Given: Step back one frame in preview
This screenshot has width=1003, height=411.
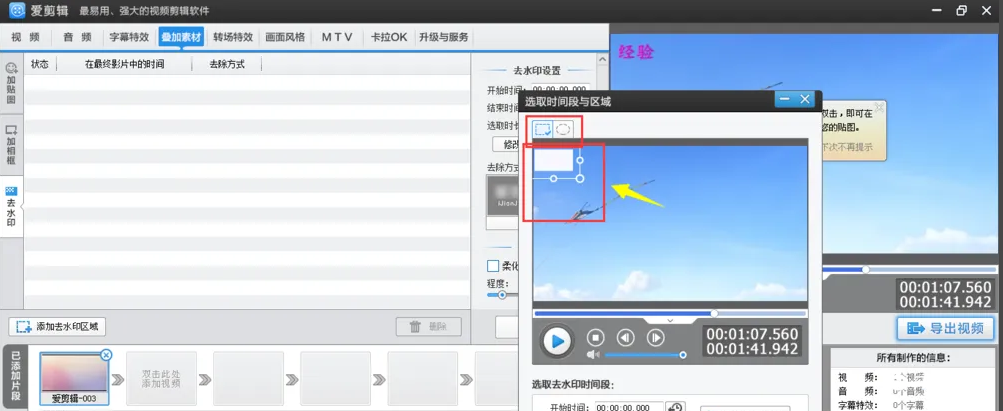Looking at the screenshot, I should [625, 339].
